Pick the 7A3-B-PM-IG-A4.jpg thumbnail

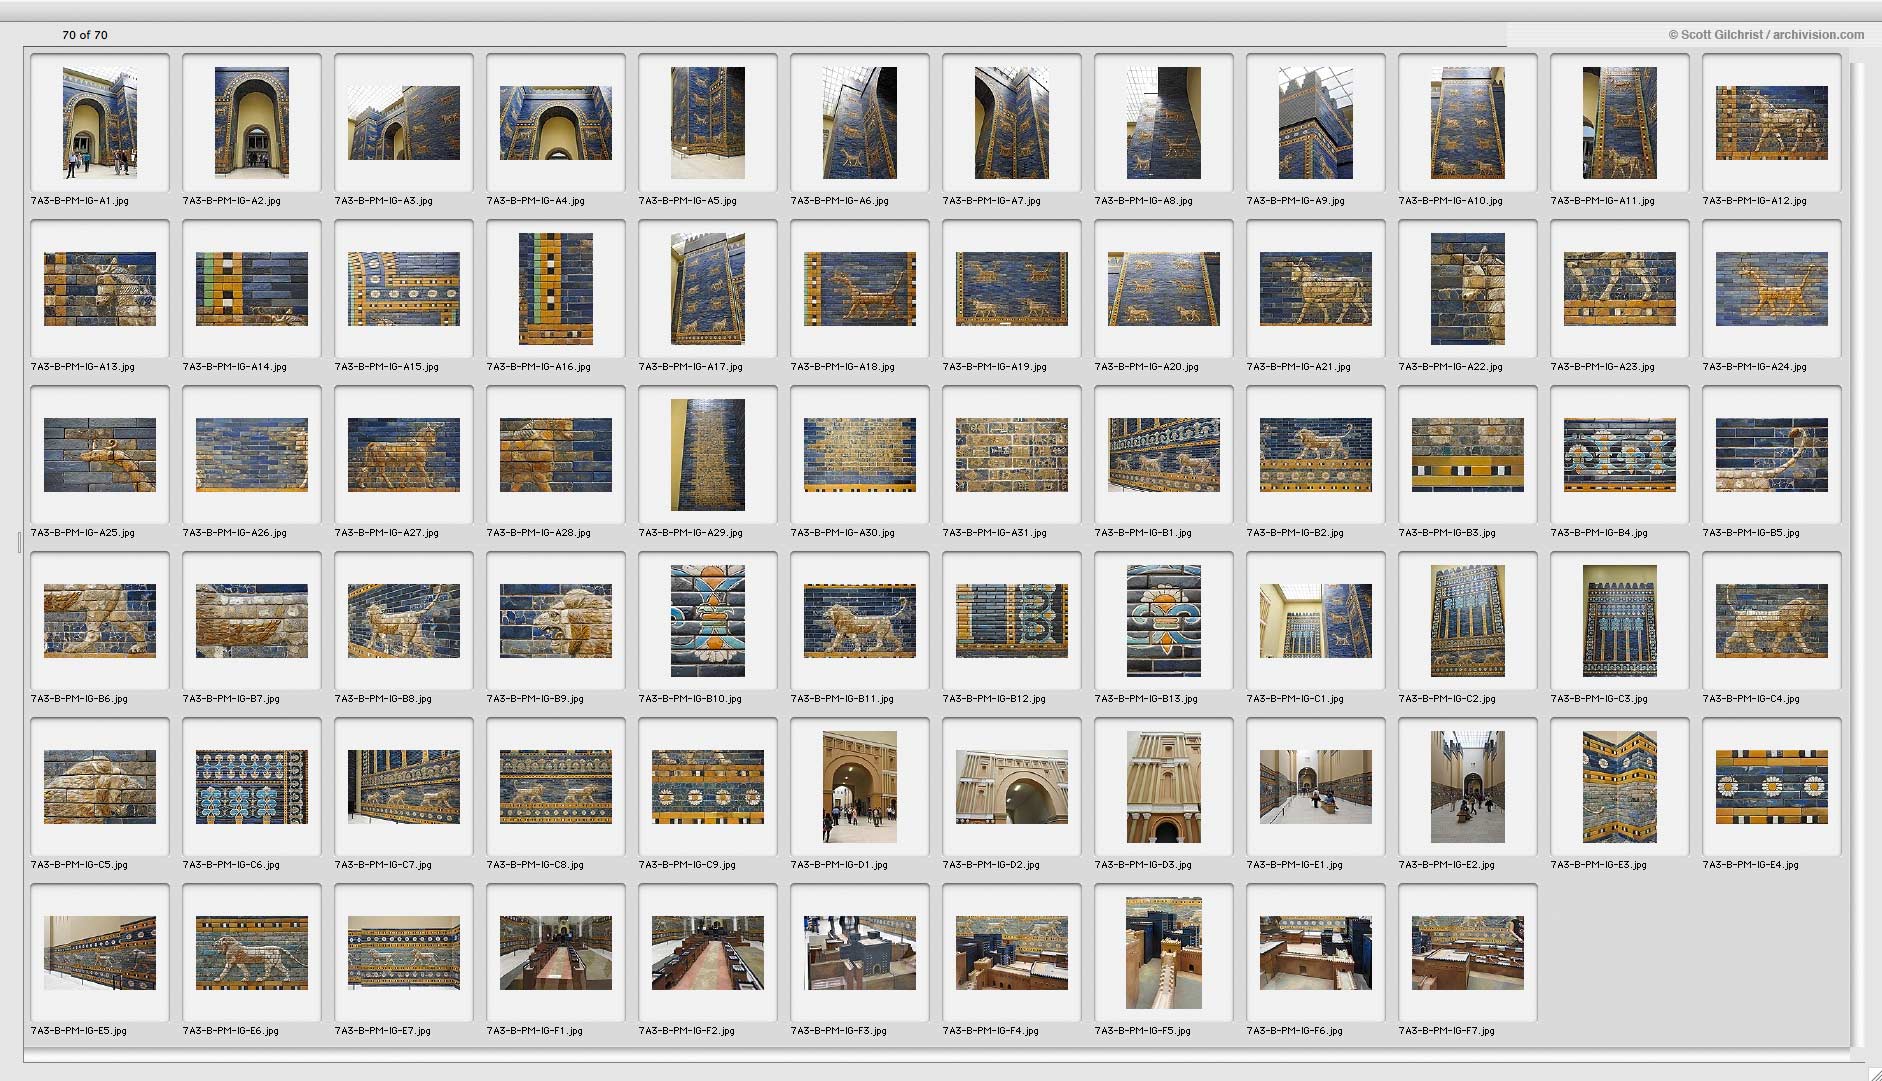[x=556, y=123]
